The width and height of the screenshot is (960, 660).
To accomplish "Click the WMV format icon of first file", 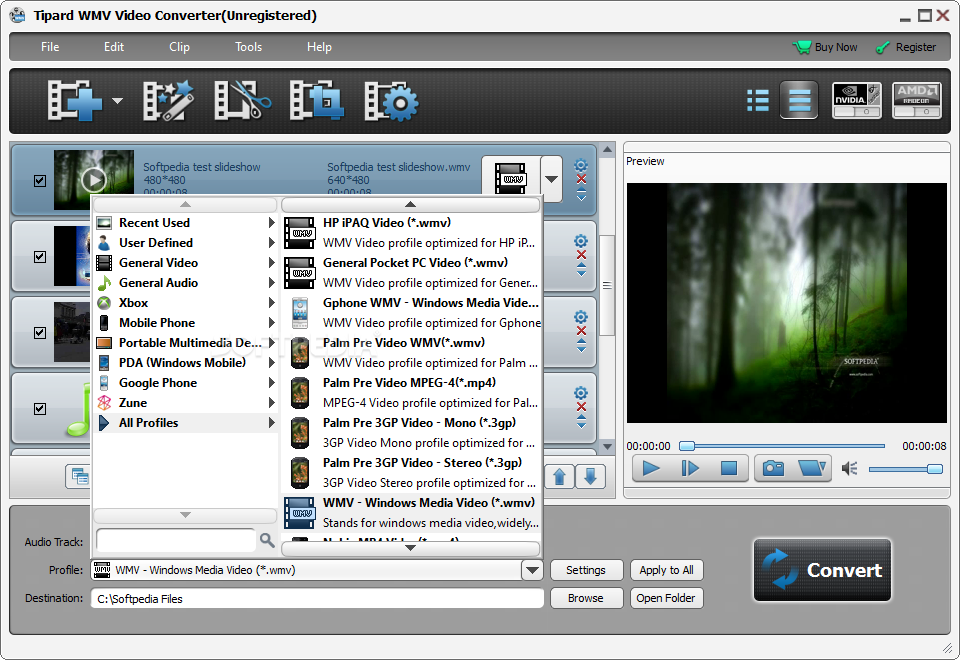I will pos(511,178).
